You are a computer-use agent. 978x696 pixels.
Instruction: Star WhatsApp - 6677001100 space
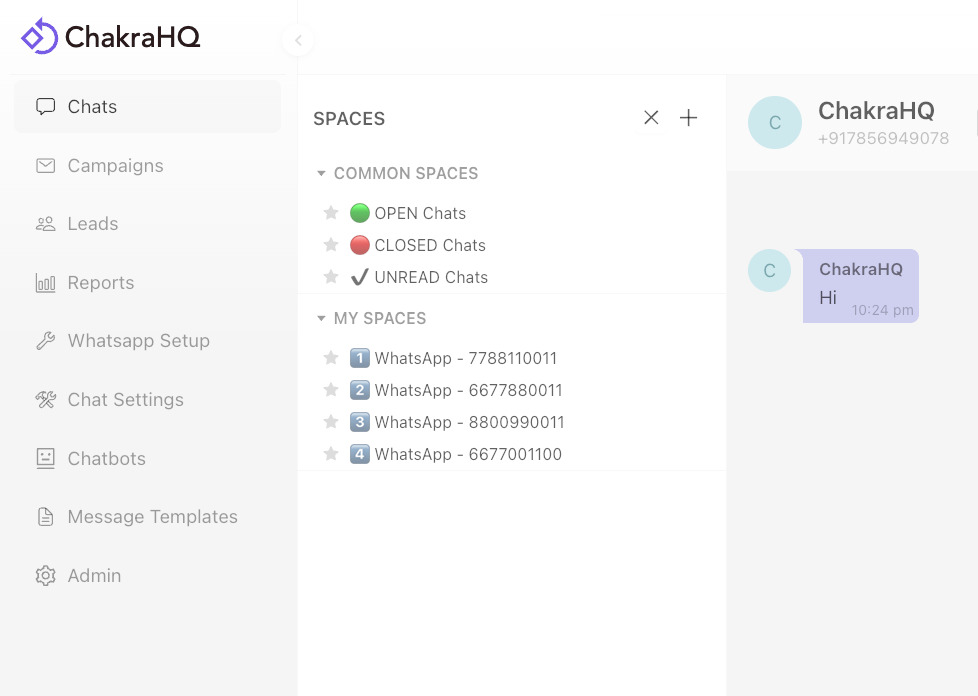click(x=331, y=453)
